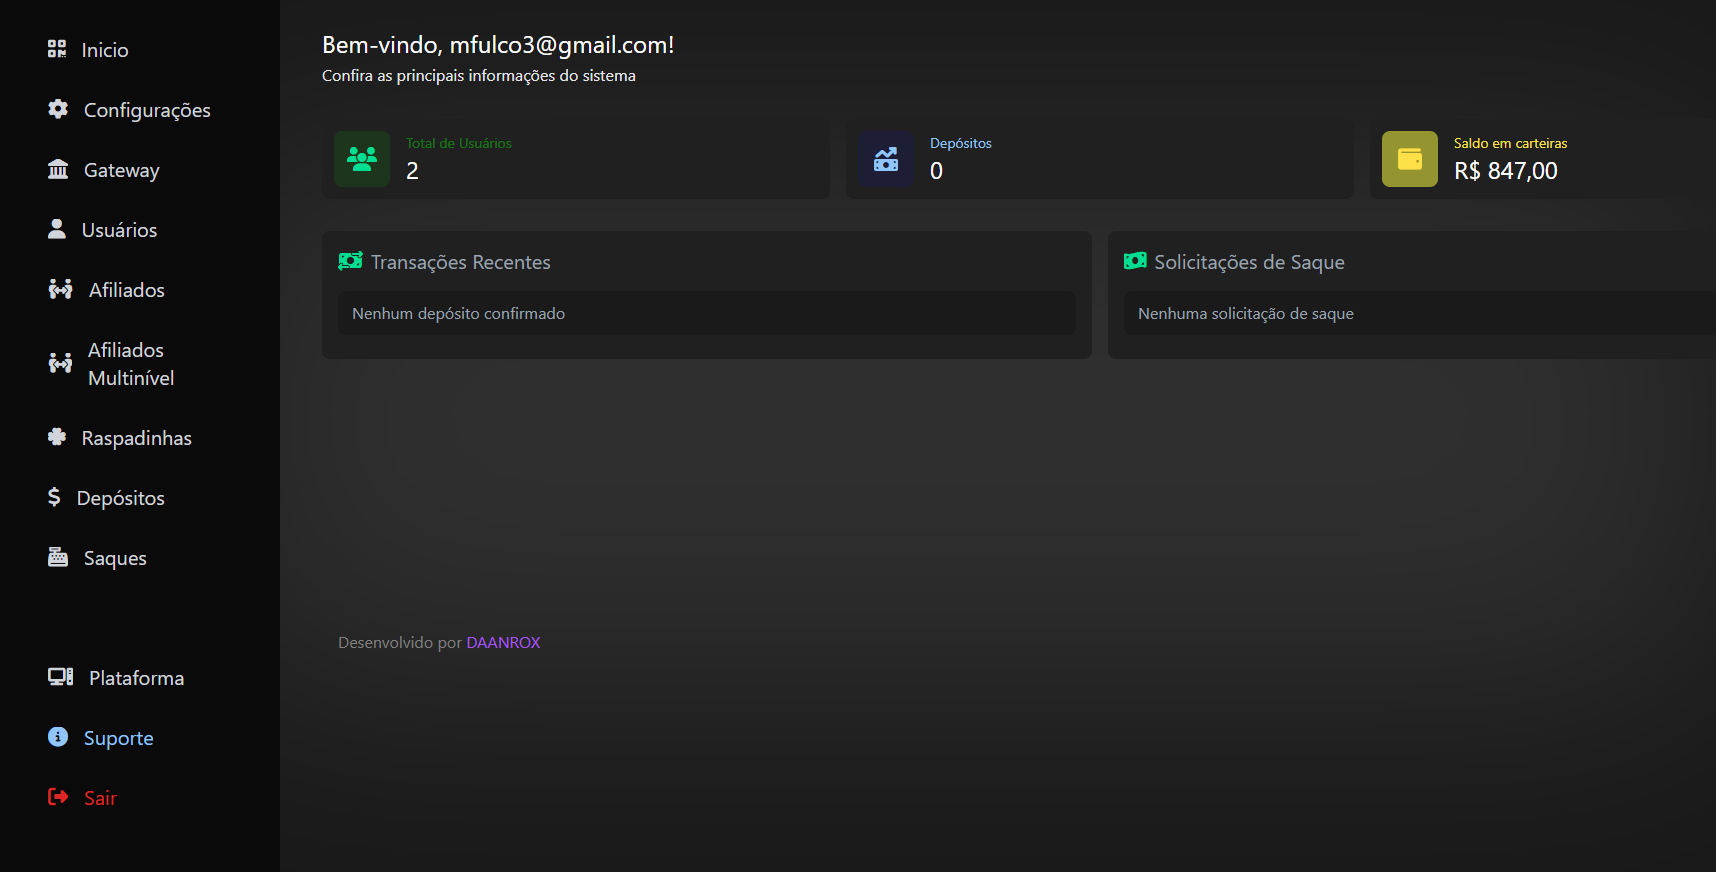1716x872 pixels.
Task: Open the sidebar Depósitos menu label
Action: pyautogui.click(x=121, y=498)
